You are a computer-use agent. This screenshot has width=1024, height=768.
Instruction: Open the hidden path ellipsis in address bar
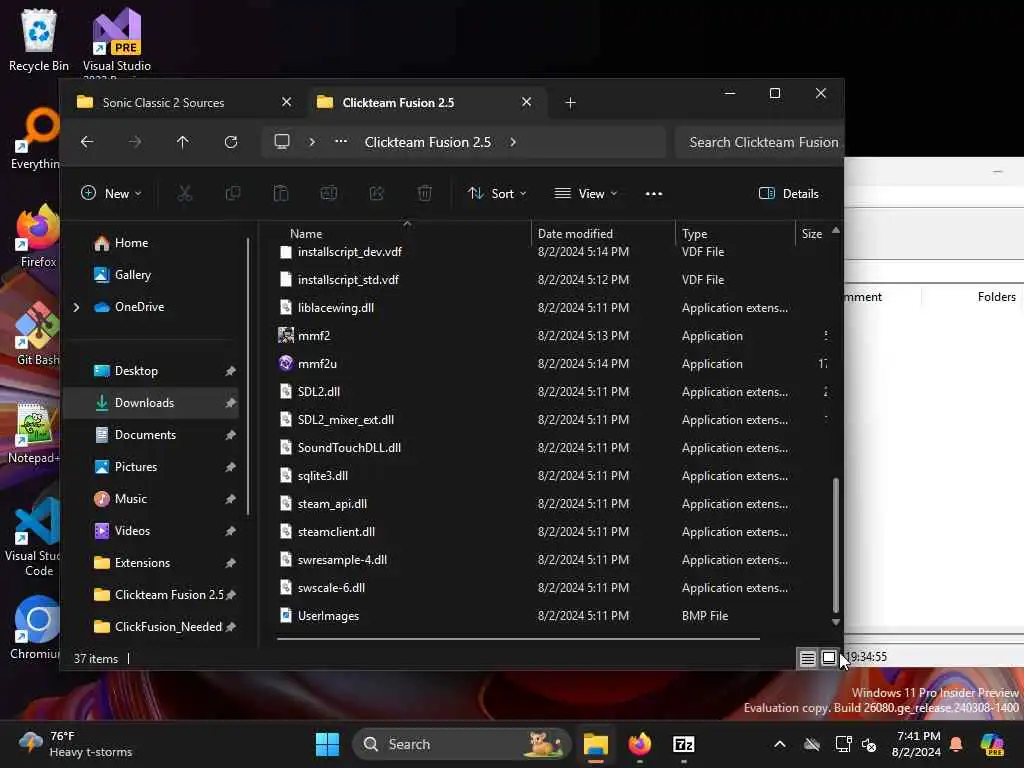[x=341, y=142]
